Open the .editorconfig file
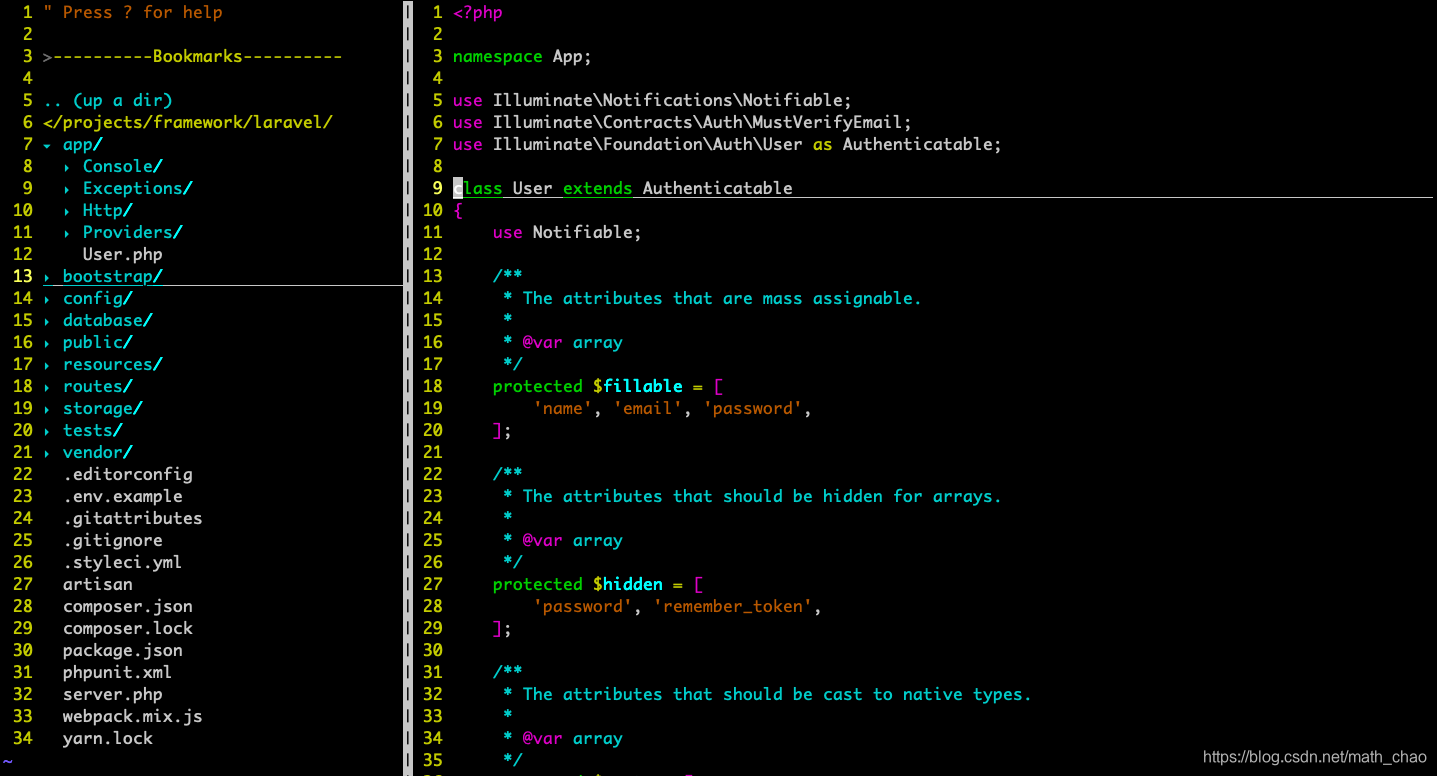The height and width of the screenshot is (776, 1437). click(128, 475)
